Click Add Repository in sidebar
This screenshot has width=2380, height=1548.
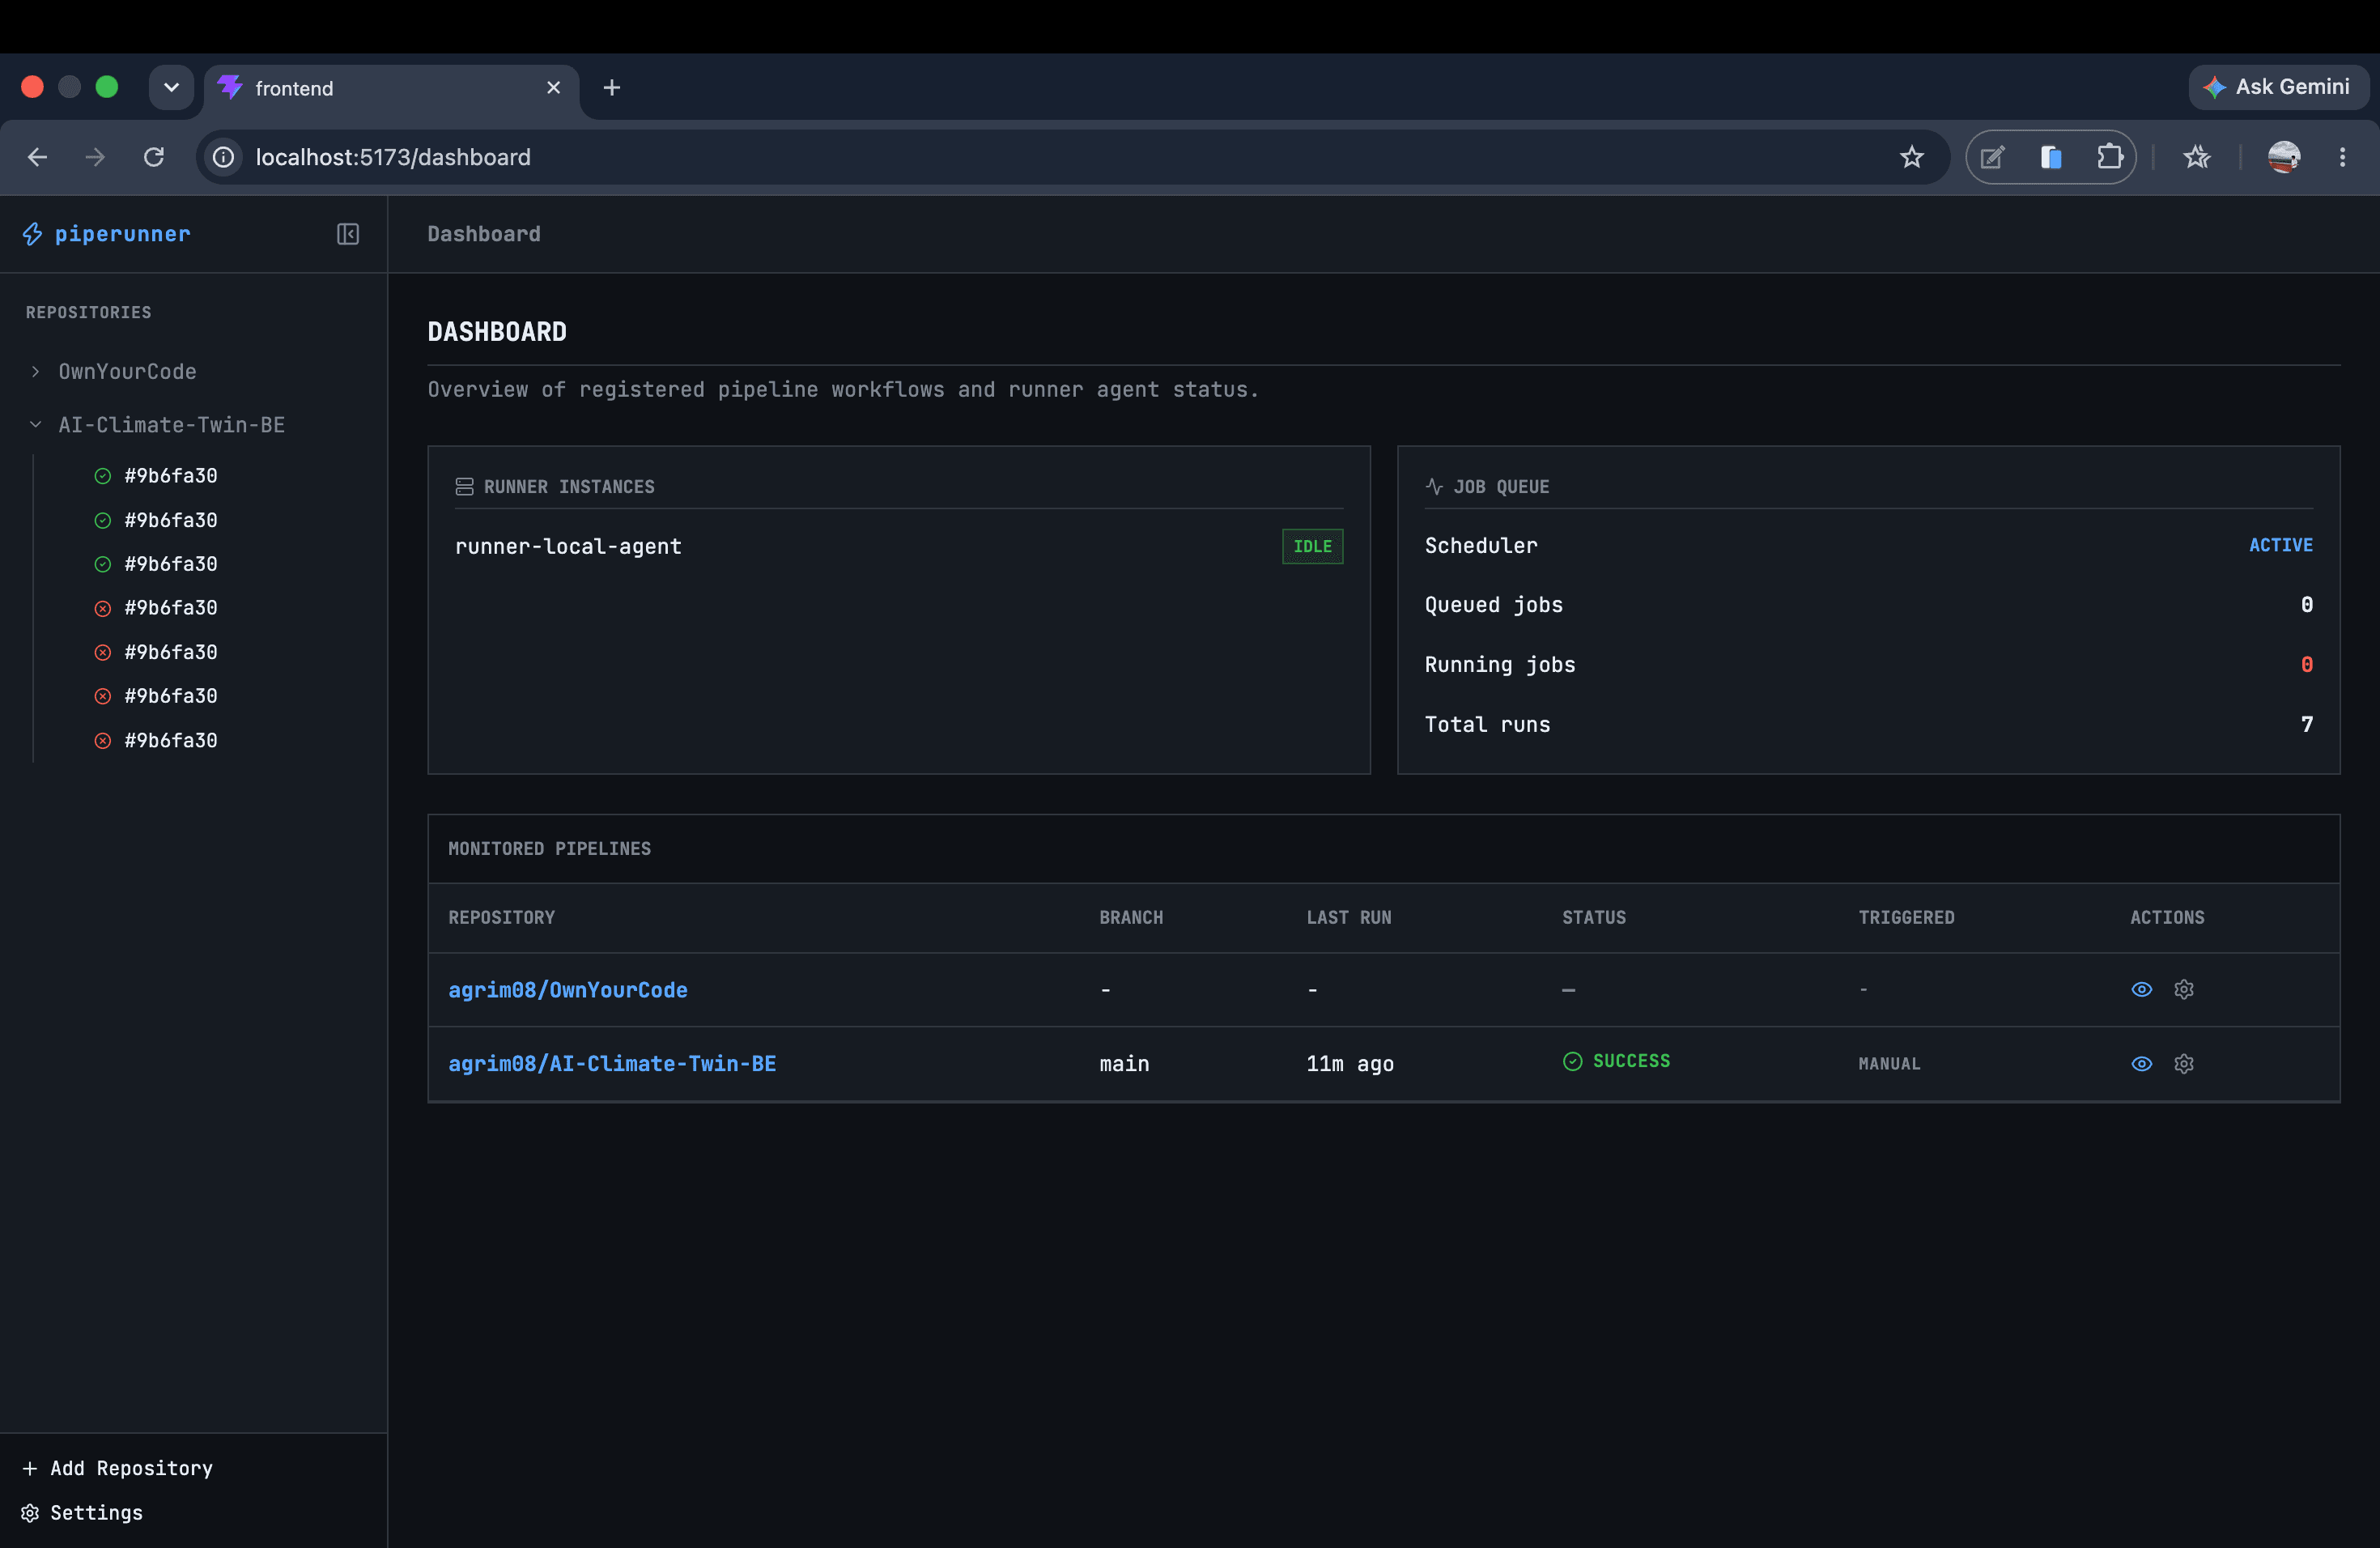click(117, 1467)
